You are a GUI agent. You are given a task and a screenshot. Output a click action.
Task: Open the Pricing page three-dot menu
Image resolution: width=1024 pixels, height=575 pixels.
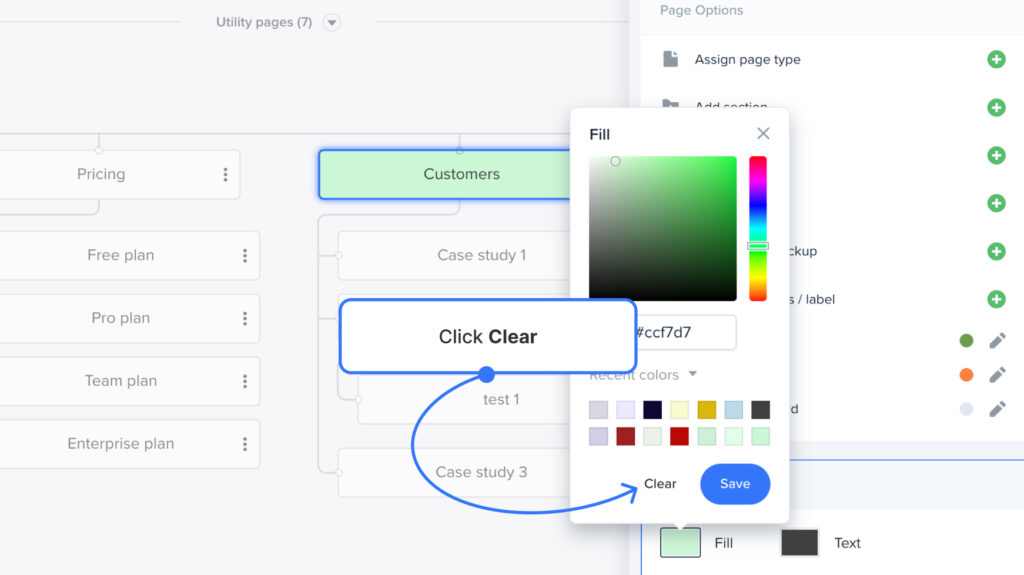click(225, 174)
